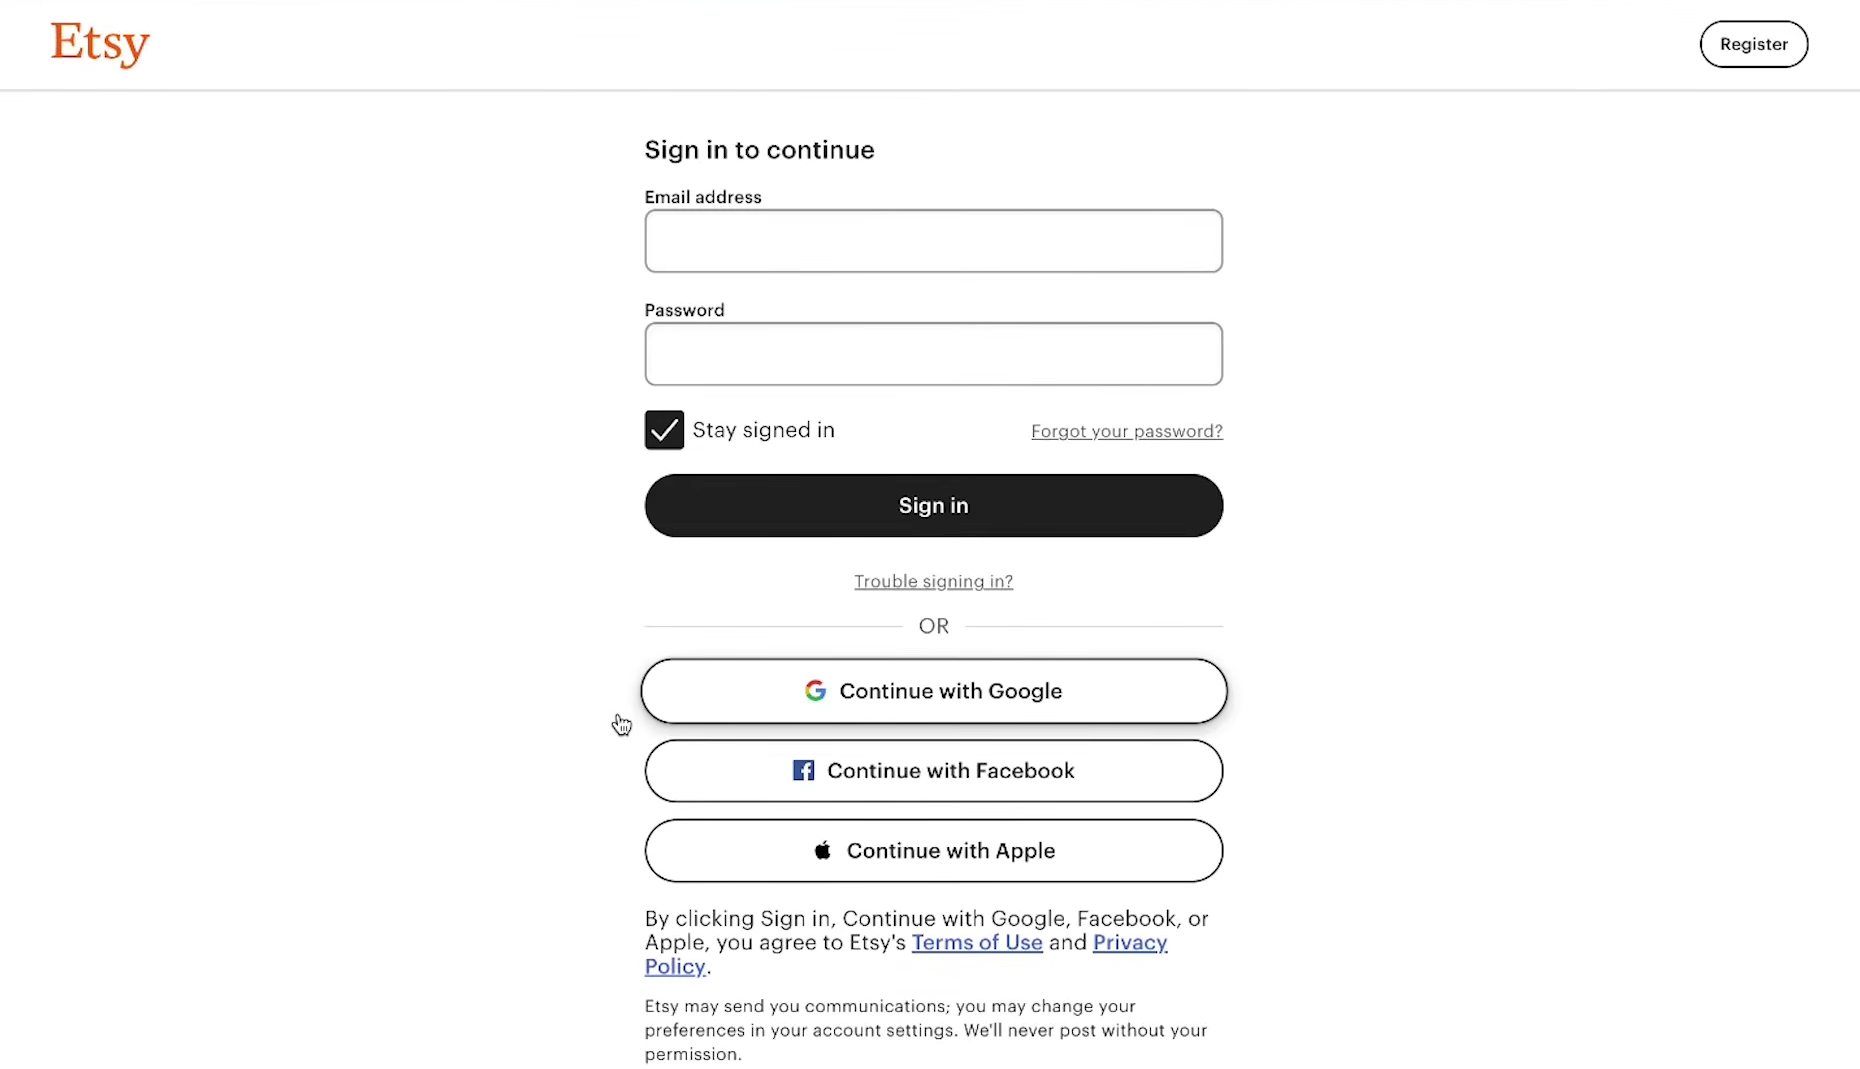Focus the Email address field
1860x1069 pixels.
point(933,241)
